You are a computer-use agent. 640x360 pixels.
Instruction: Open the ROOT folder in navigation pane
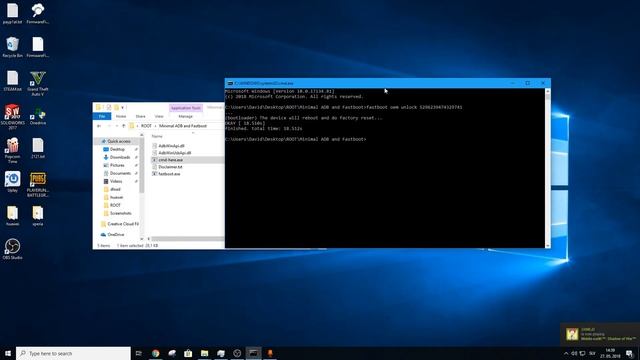pyautogui.click(x=115, y=205)
